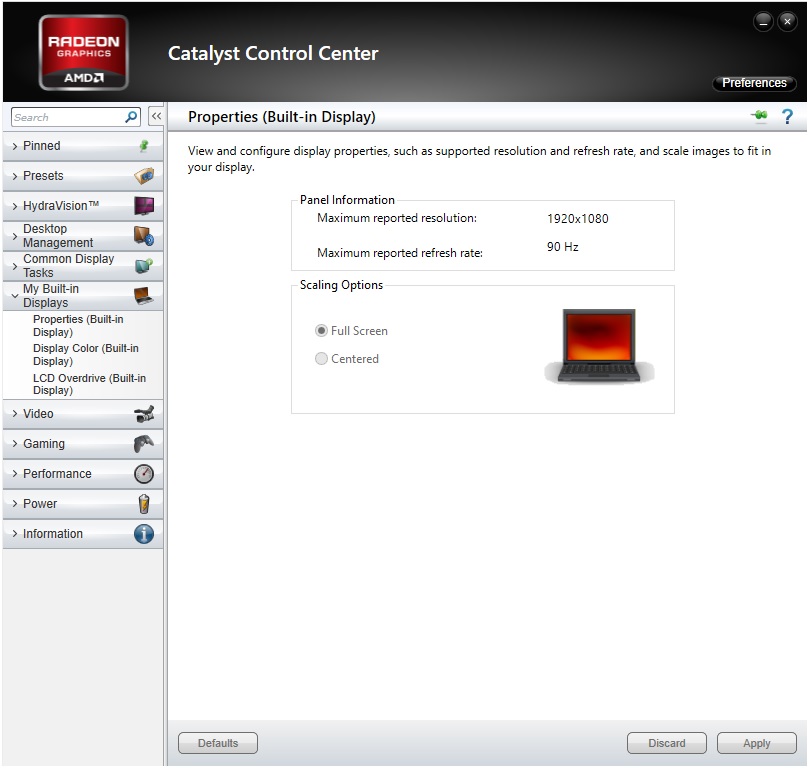Click the search magnifier icon

(x=132, y=117)
